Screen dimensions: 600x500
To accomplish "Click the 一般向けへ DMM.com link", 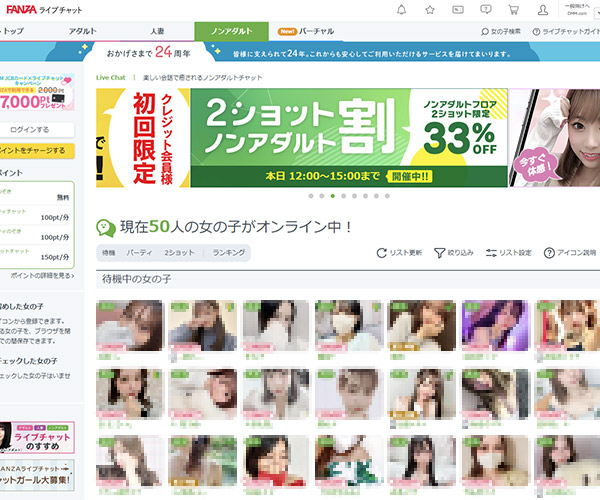I will click(577, 10).
